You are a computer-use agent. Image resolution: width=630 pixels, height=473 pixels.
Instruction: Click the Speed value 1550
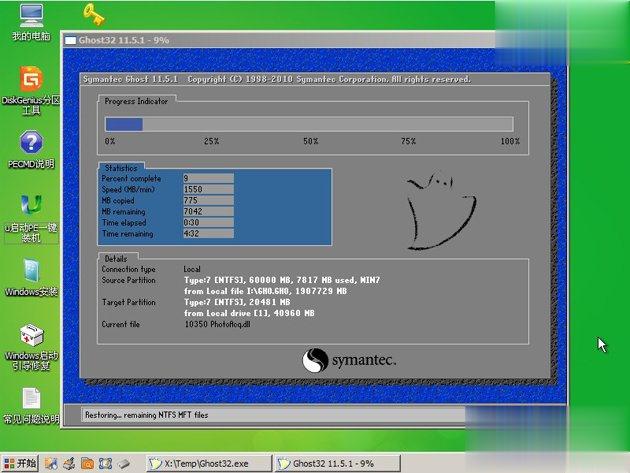pos(208,189)
